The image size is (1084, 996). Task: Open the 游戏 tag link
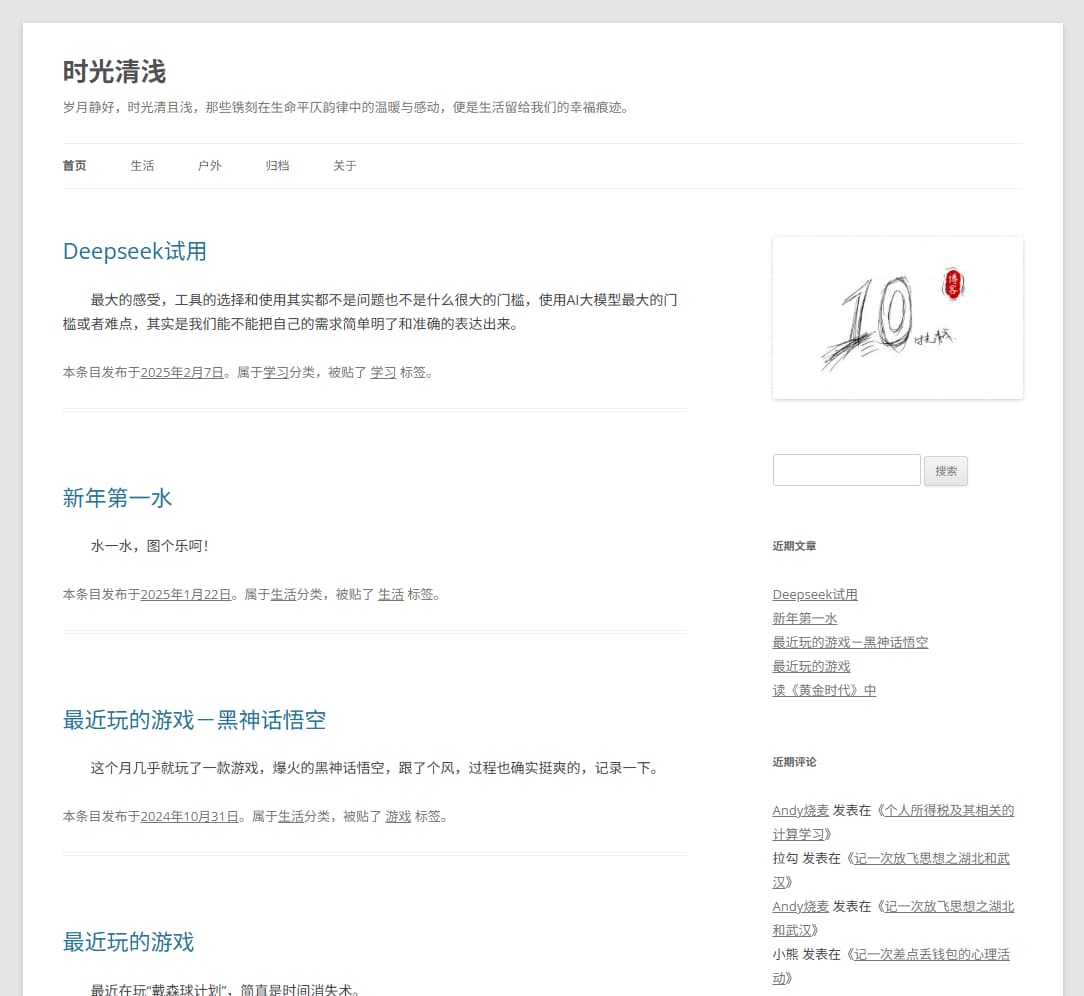coord(397,816)
